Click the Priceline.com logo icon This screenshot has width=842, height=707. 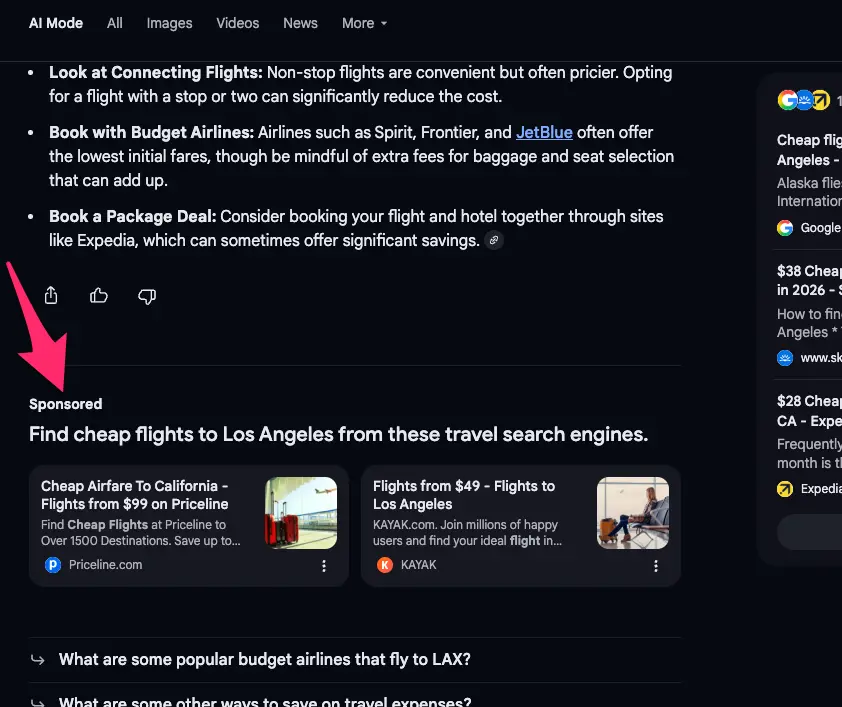[53, 565]
